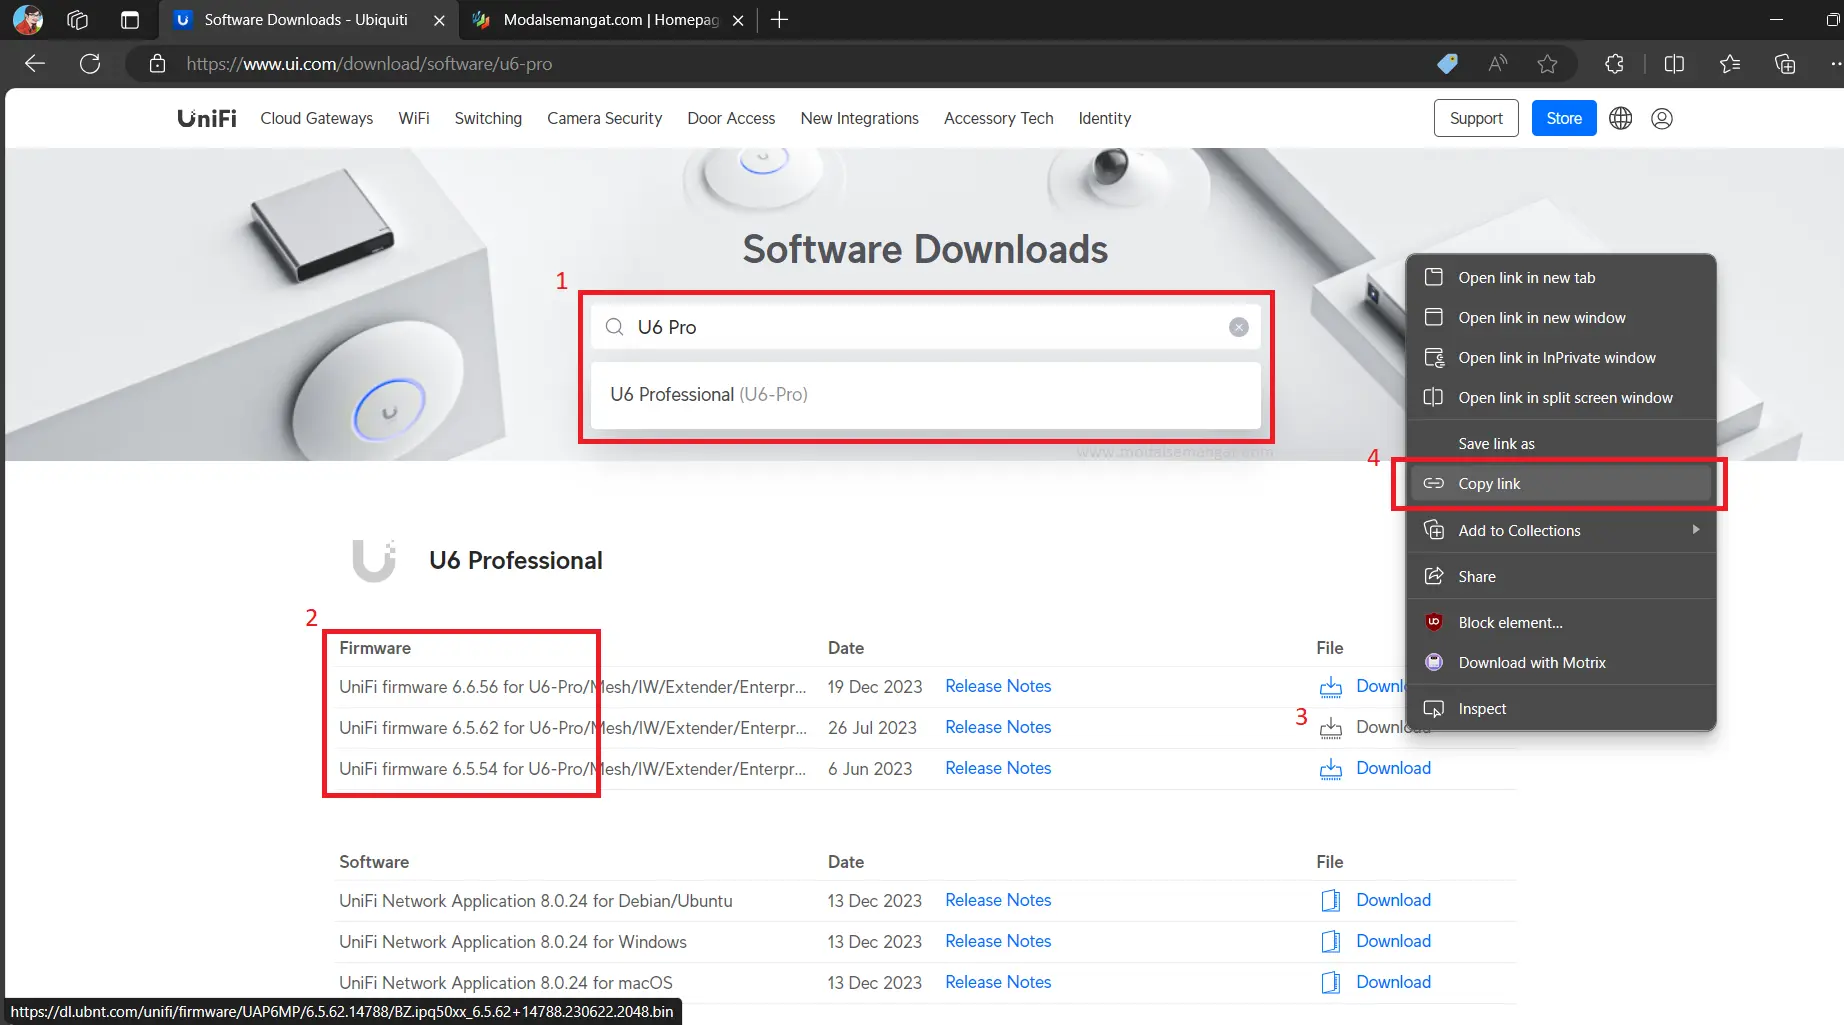Image resolution: width=1844 pixels, height=1025 pixels.
Task: Click in the U6 Pro search input
Action: [x=925, y=327]
